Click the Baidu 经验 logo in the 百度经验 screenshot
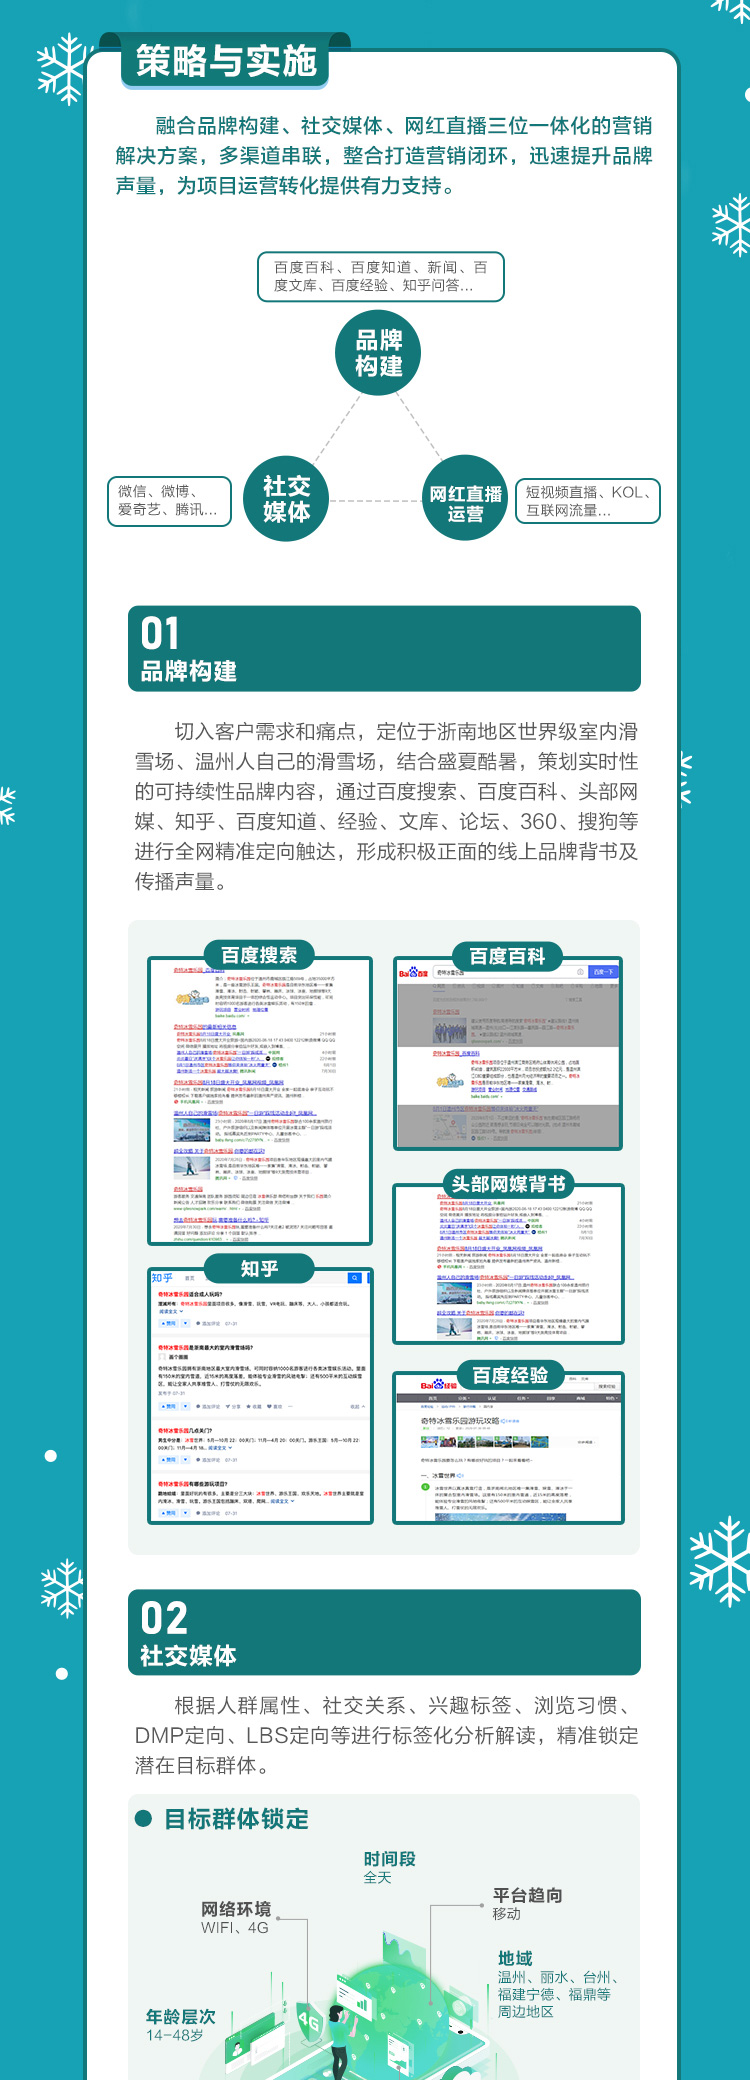750x2080 pixels. point(438,1385)
